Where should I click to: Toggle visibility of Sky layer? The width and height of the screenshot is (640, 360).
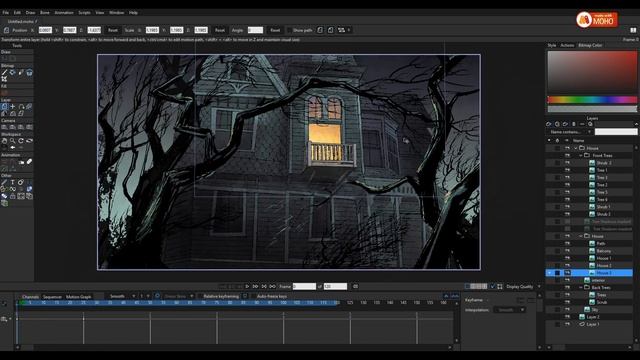(x=567, y=310)
